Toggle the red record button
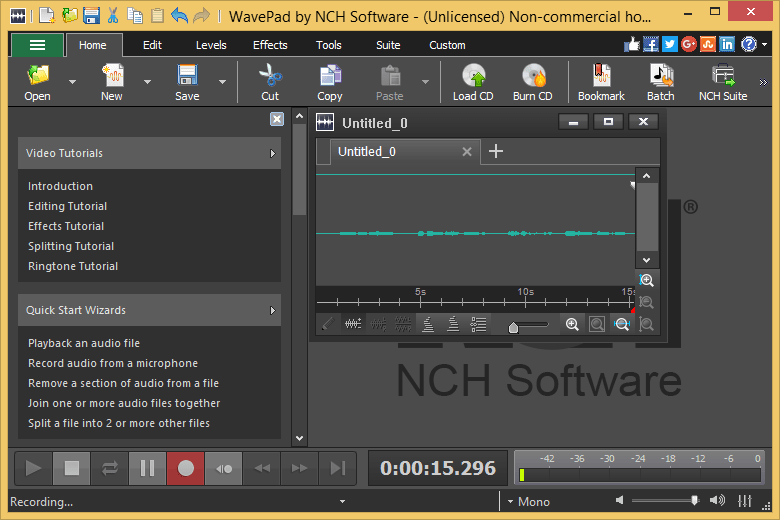The image size is (780, 520). point(186,468)
